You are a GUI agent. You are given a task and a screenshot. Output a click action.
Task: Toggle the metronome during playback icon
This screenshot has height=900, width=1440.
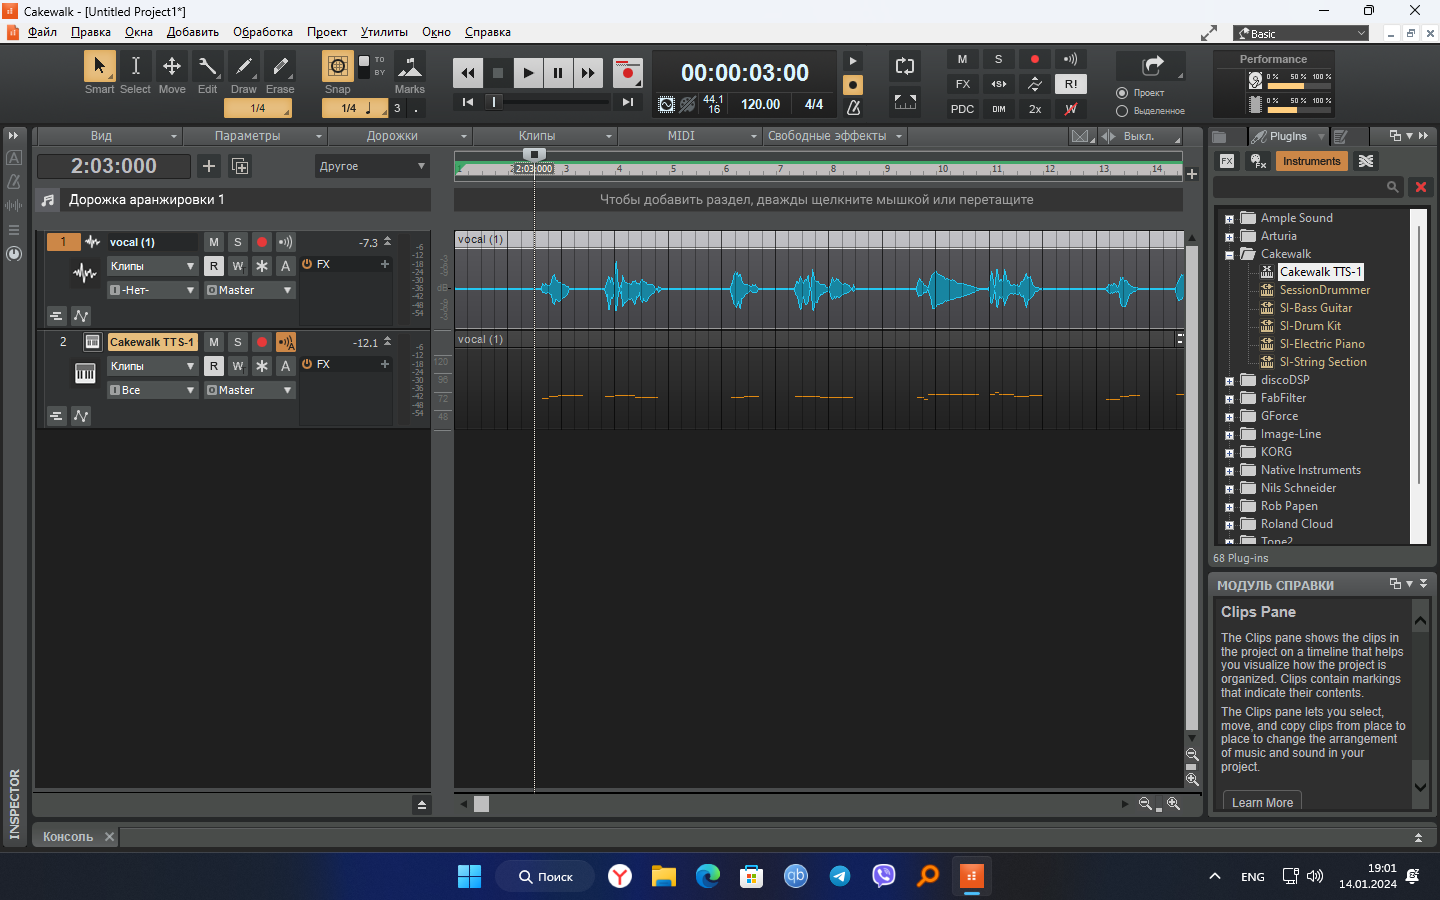click(853, 107)
